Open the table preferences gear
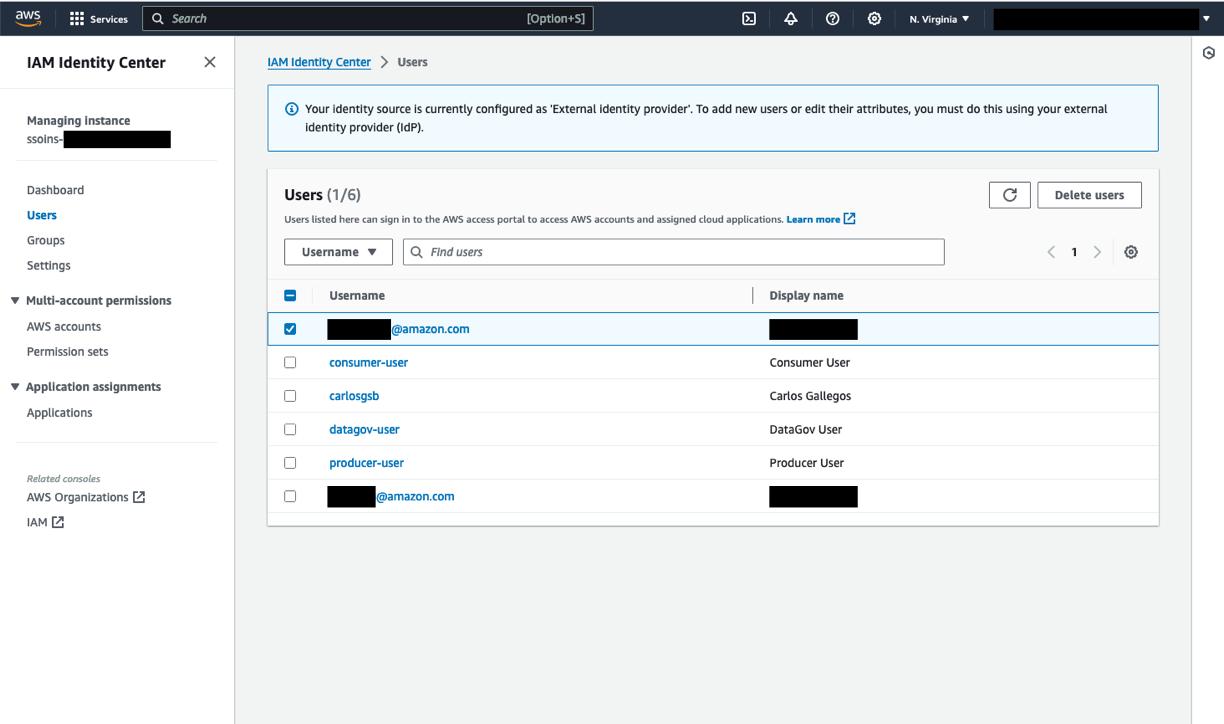This screenshot has width=1224, height=724. tap(1131, 252)
